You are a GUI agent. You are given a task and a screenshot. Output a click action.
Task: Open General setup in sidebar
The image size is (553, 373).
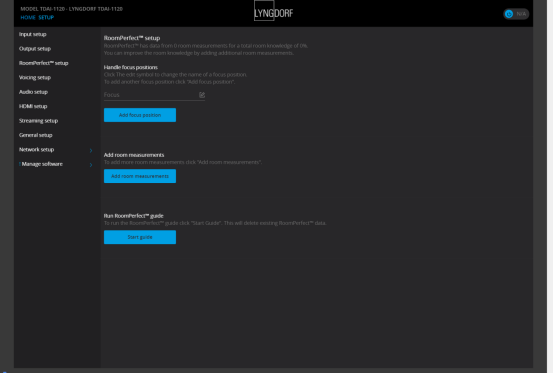36,135
